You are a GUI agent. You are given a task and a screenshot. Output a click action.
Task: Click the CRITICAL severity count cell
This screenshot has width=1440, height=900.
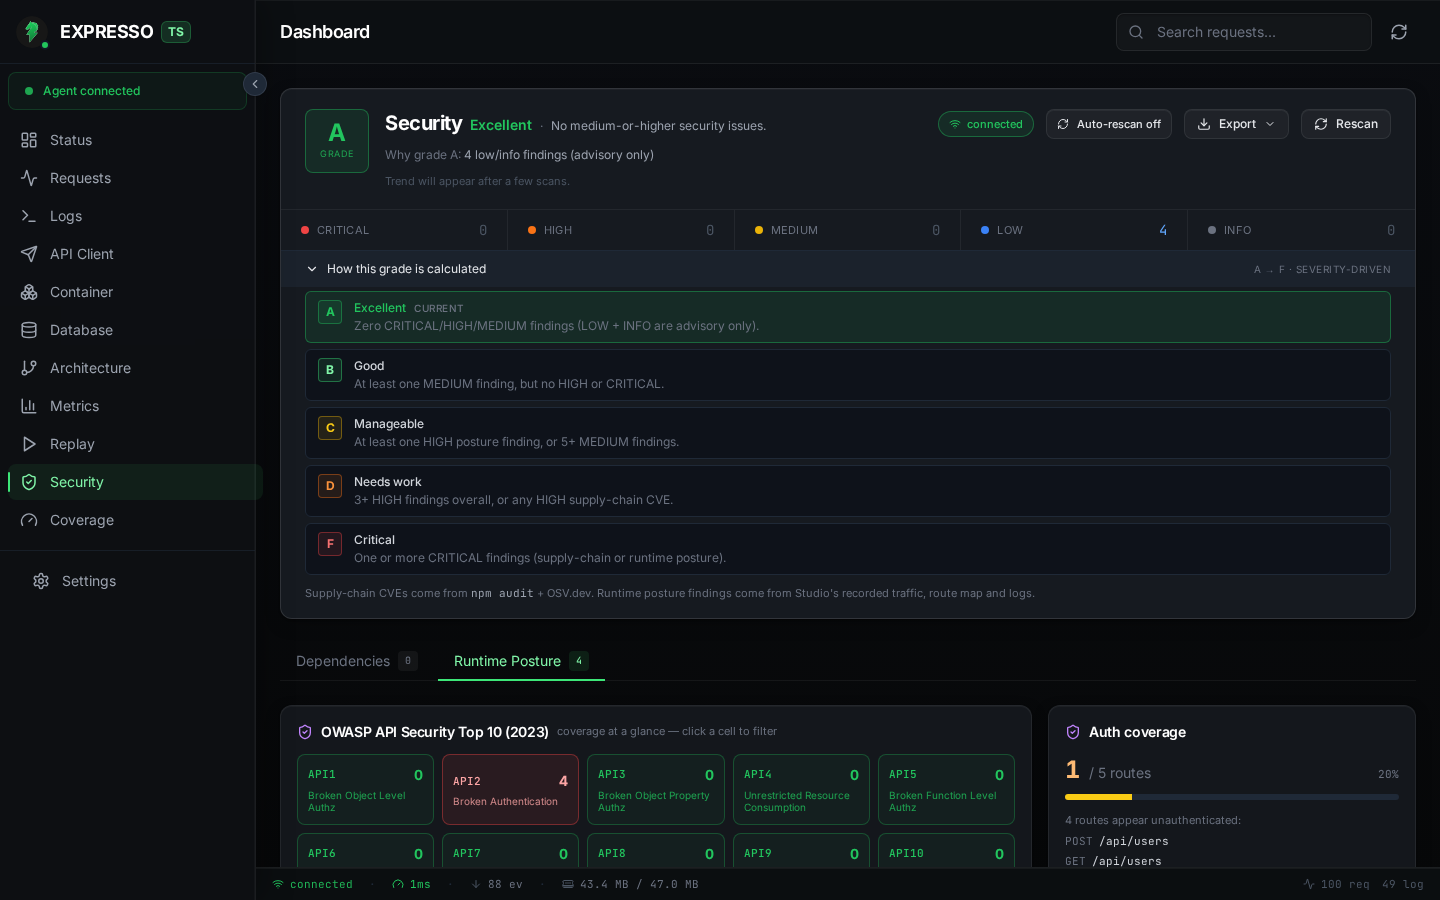394,230
